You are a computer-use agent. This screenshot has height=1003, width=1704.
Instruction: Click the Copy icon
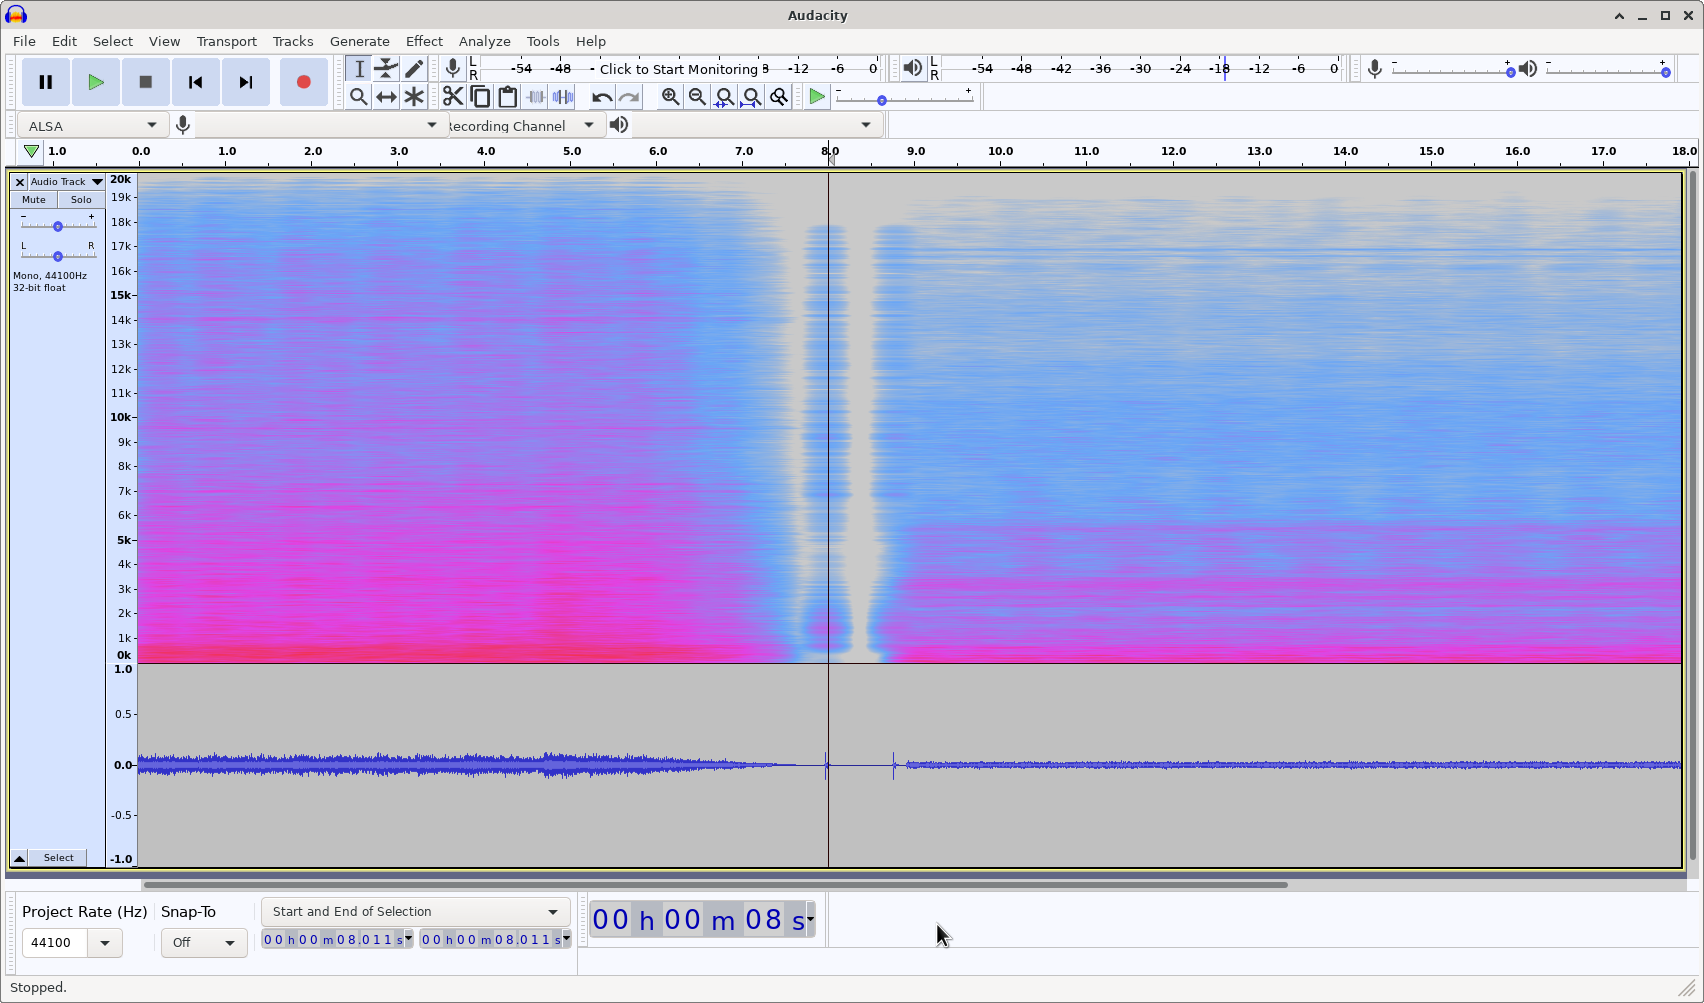click(x=480, y=97)
